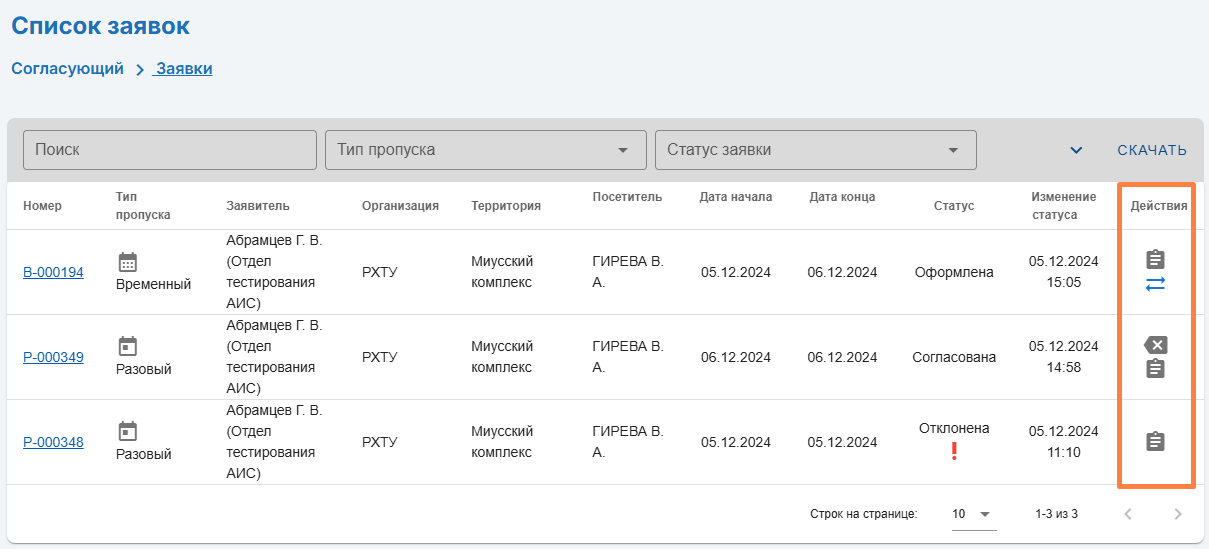1209x549 pixels.
Task: Go to the previous page arrow
Action: [x=1128, y=514]
